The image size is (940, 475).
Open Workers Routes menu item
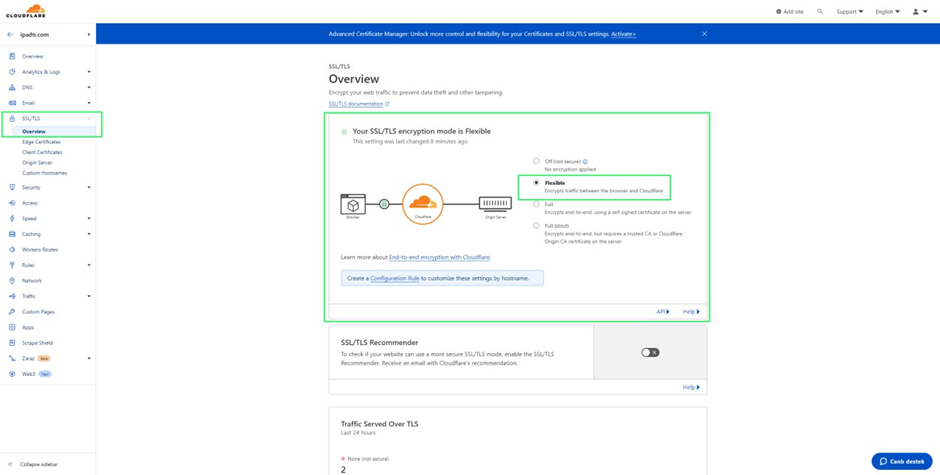(40, 249)
